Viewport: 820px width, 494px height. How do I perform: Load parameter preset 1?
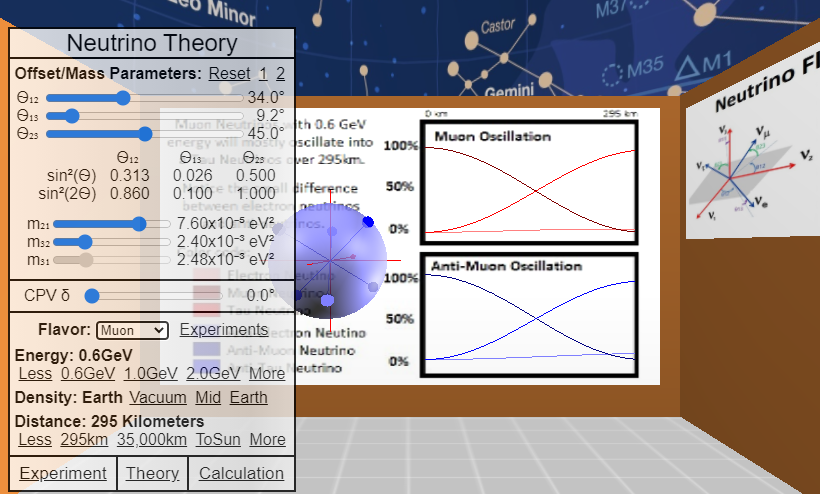[264, 74]
